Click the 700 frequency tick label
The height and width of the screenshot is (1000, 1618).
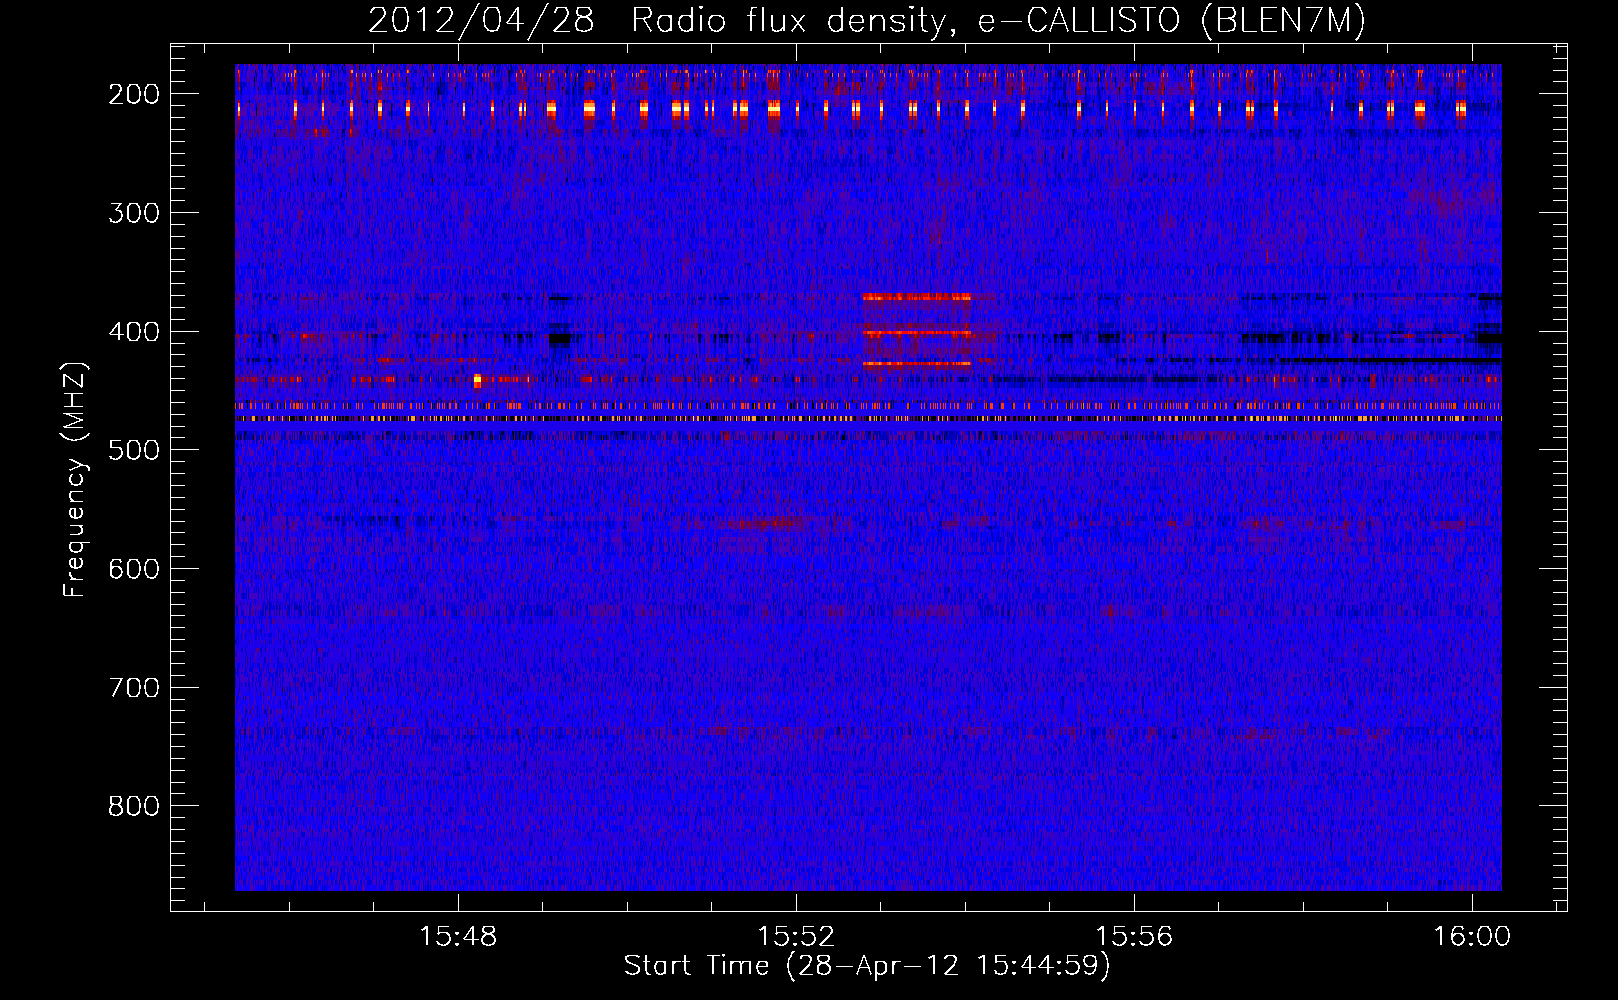(134, 688)
